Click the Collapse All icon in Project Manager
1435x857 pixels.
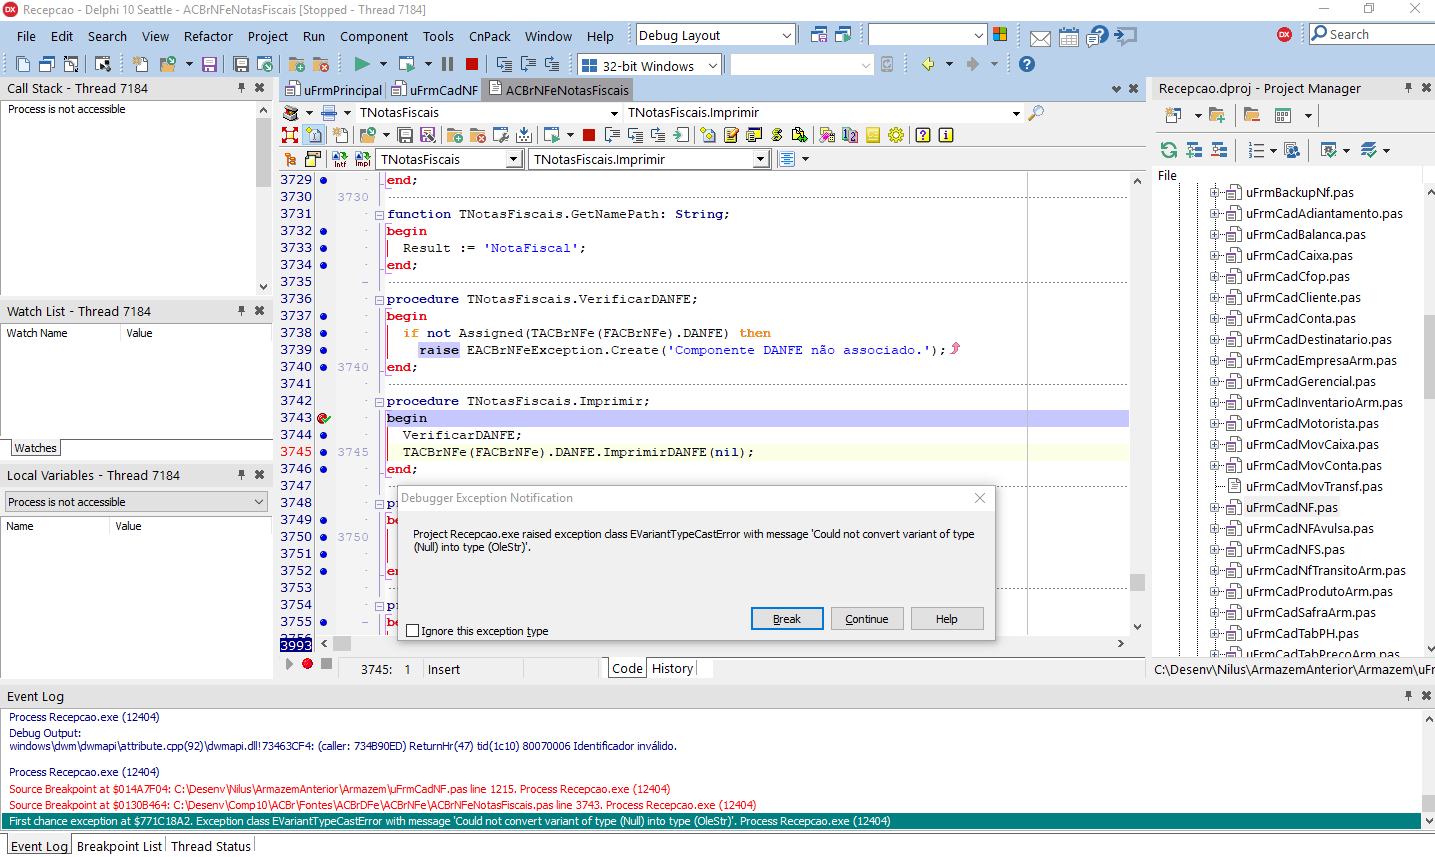(1219, 150)
